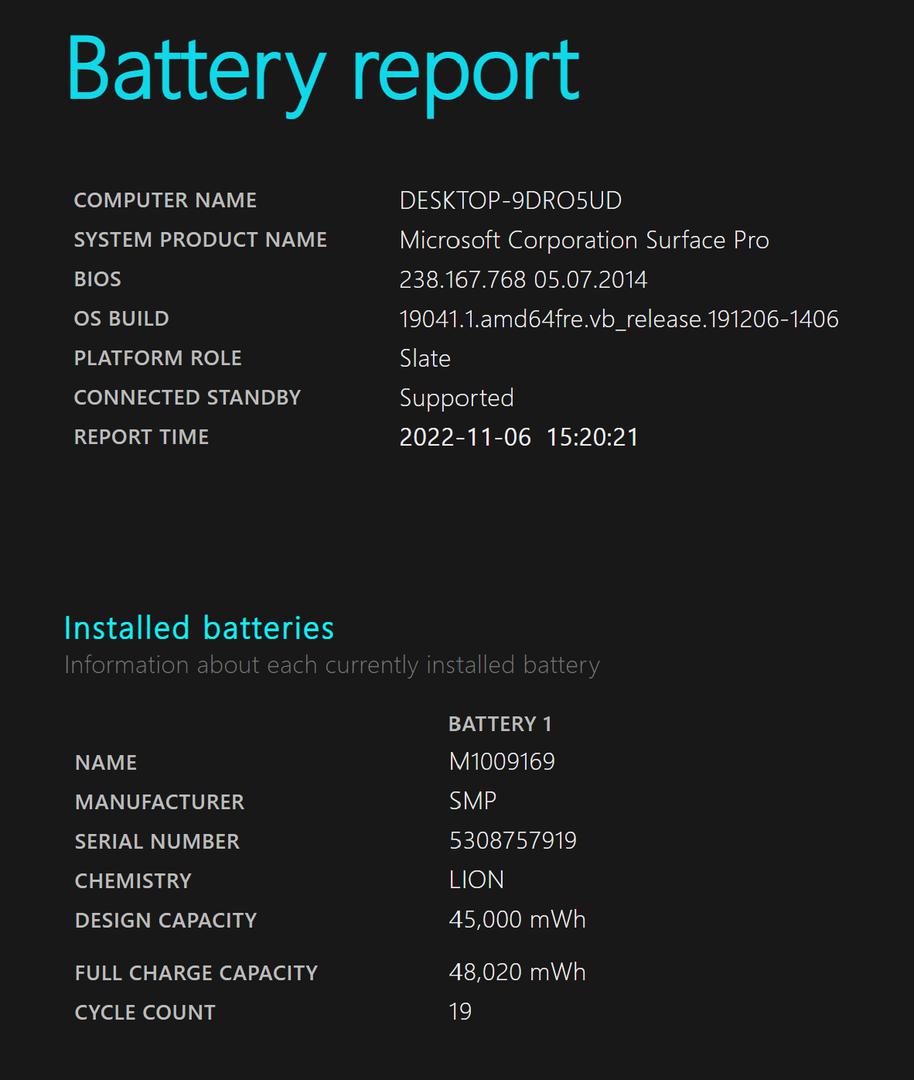Click the Microsoft Corporation Surface Pro text
The width and height of the screenshot is (914, 1080).
pos(584,240)
